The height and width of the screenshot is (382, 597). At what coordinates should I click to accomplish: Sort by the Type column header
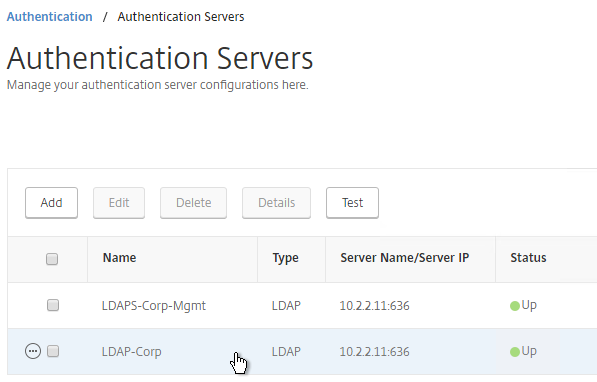(x=286, y=258)
